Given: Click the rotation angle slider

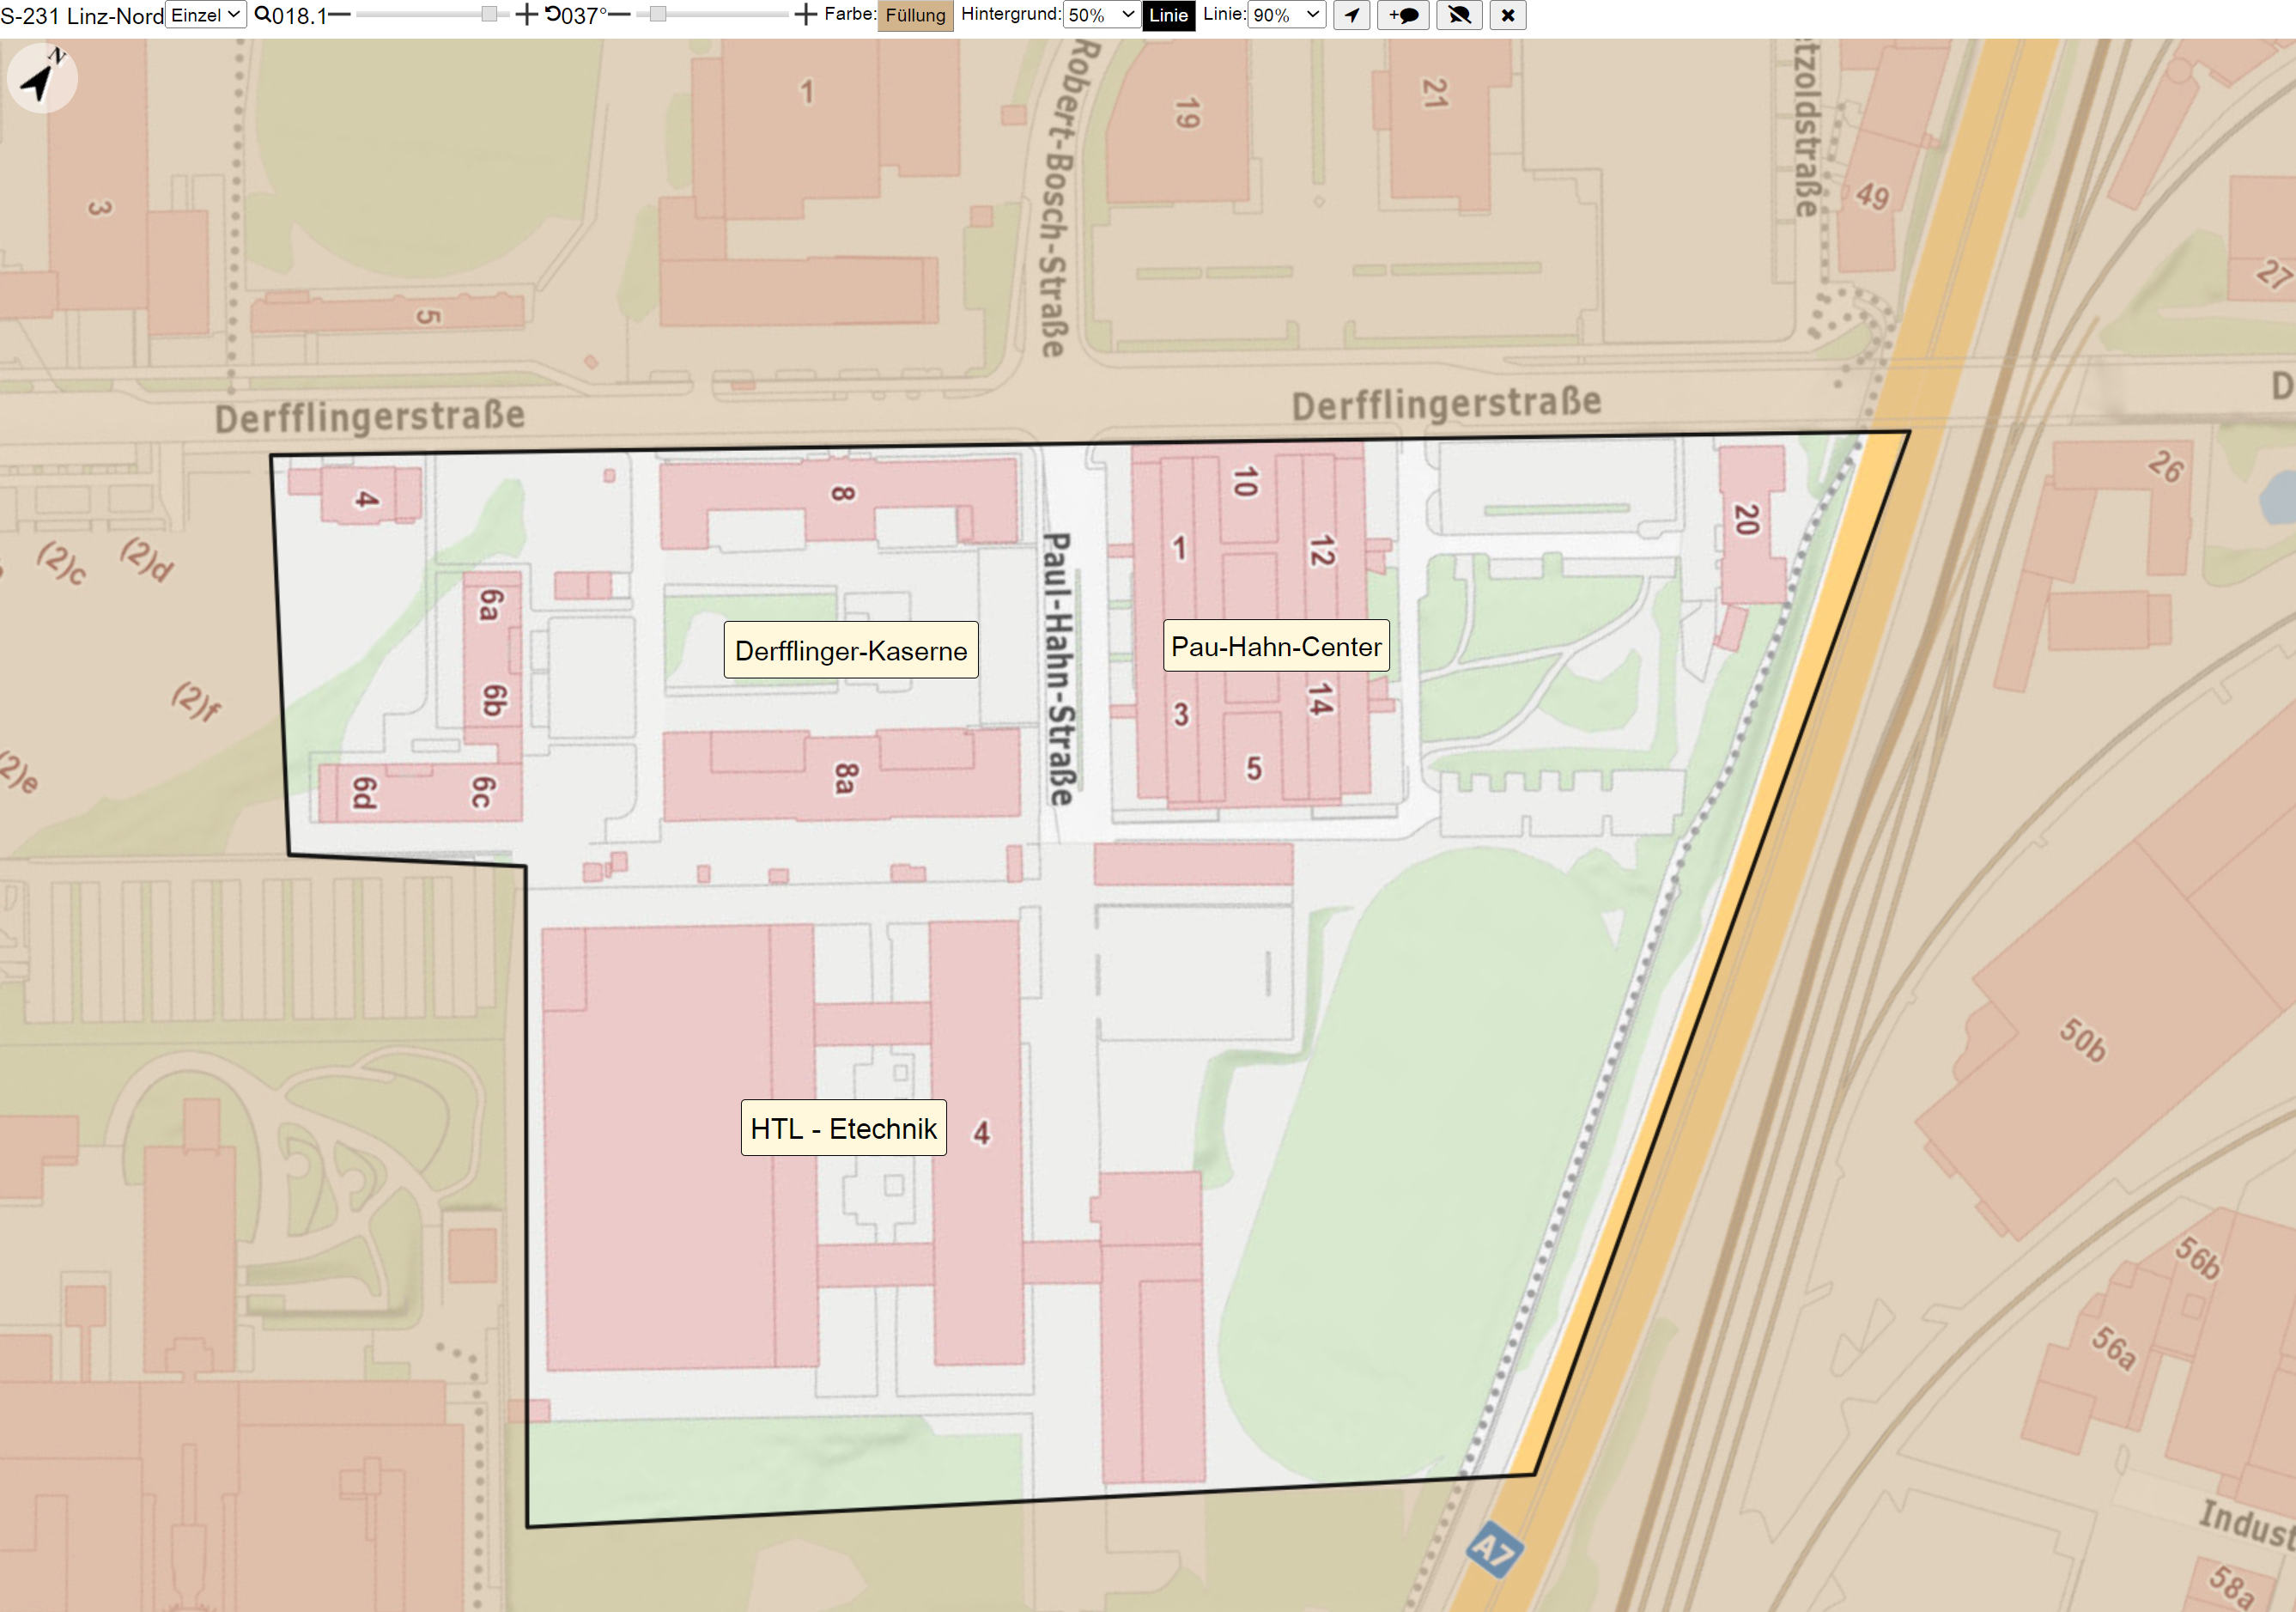Looking at the screenshot, I should (x=711, y=15).
